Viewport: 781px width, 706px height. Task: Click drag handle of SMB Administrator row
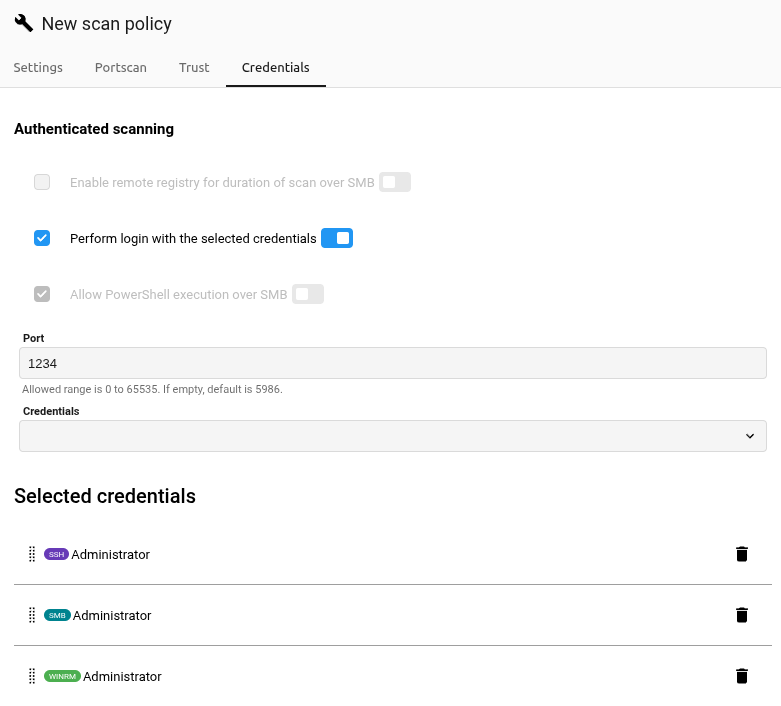tap(32, 615)
